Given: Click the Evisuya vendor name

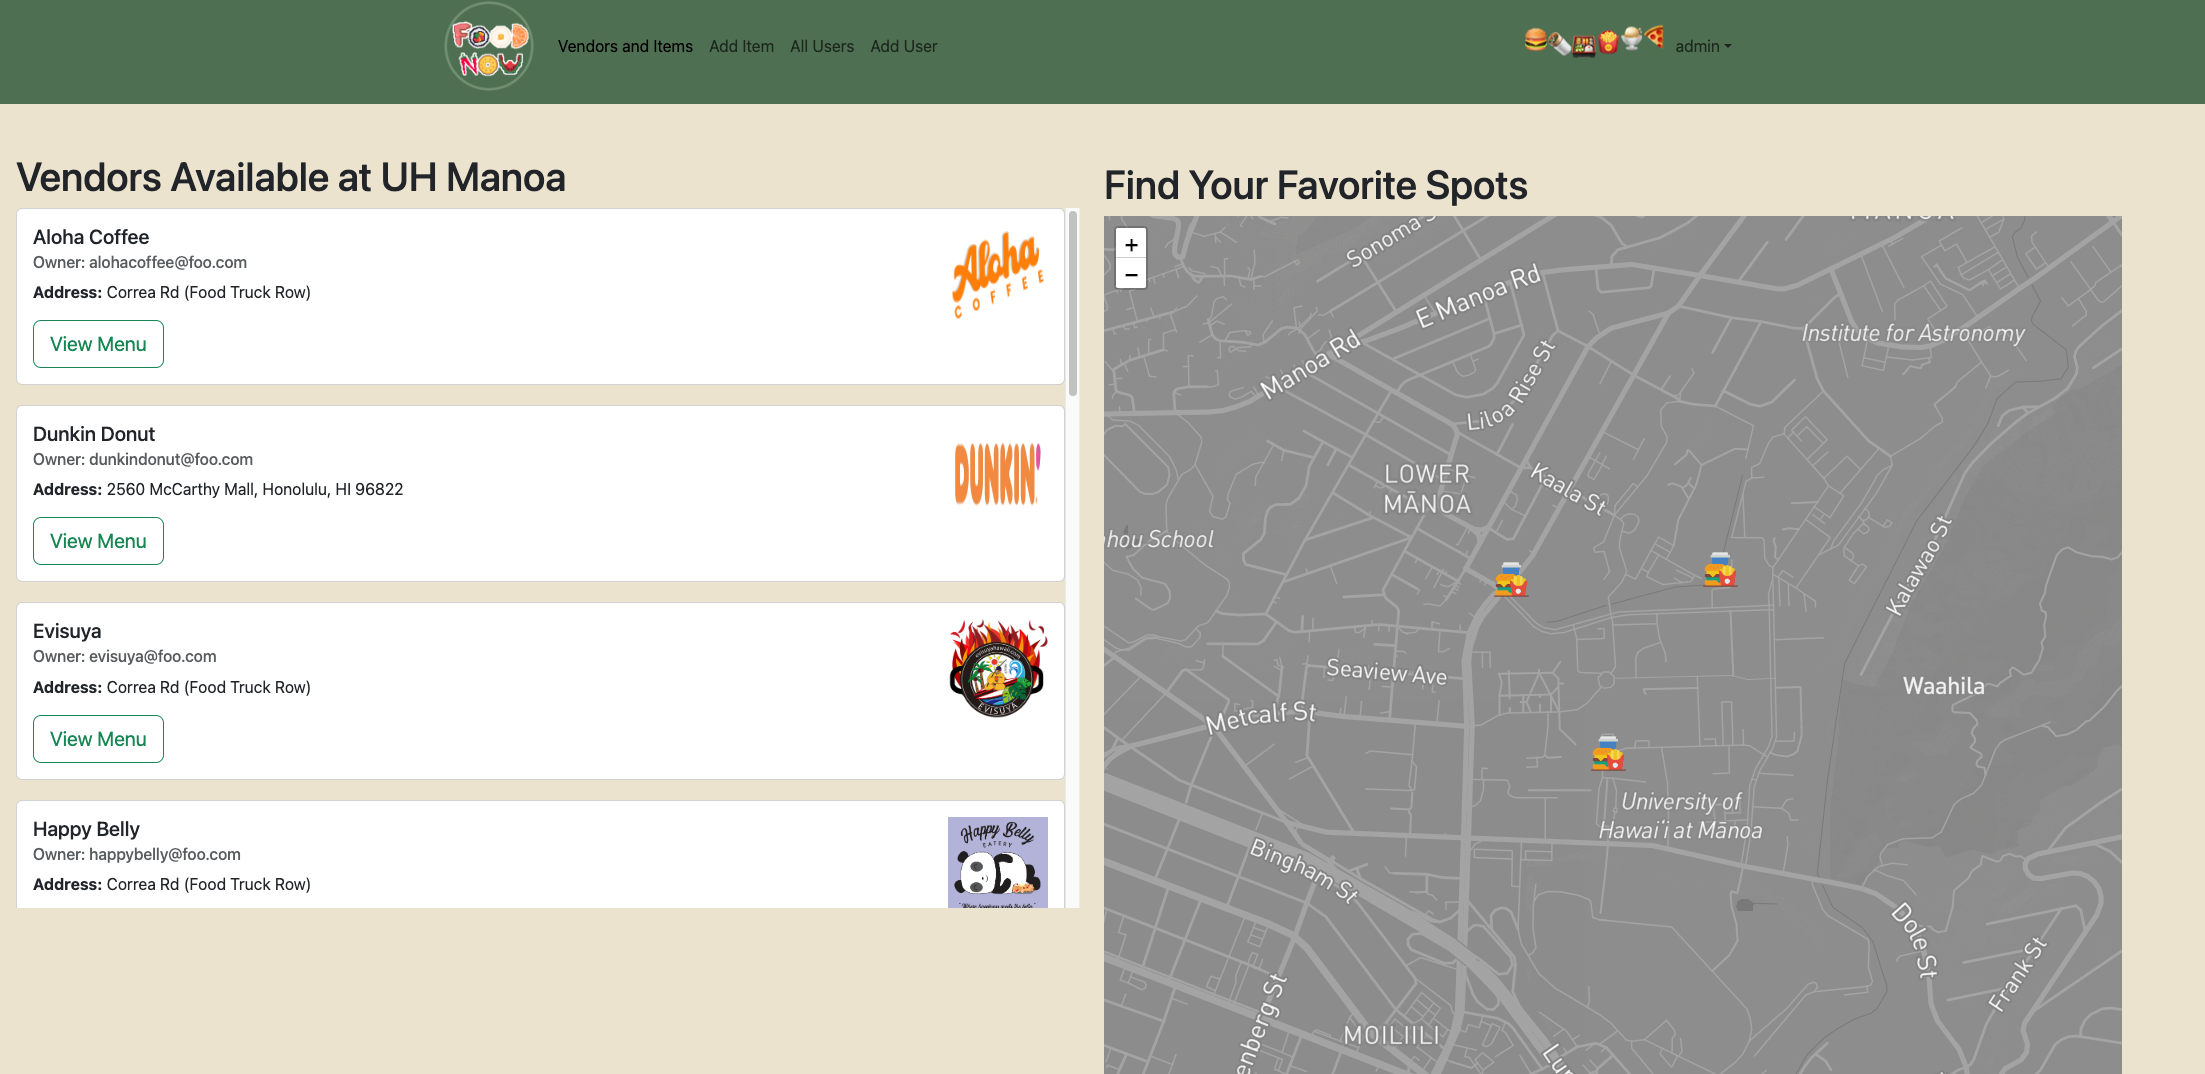Looking at the screenshot, I should click(67, 631).
